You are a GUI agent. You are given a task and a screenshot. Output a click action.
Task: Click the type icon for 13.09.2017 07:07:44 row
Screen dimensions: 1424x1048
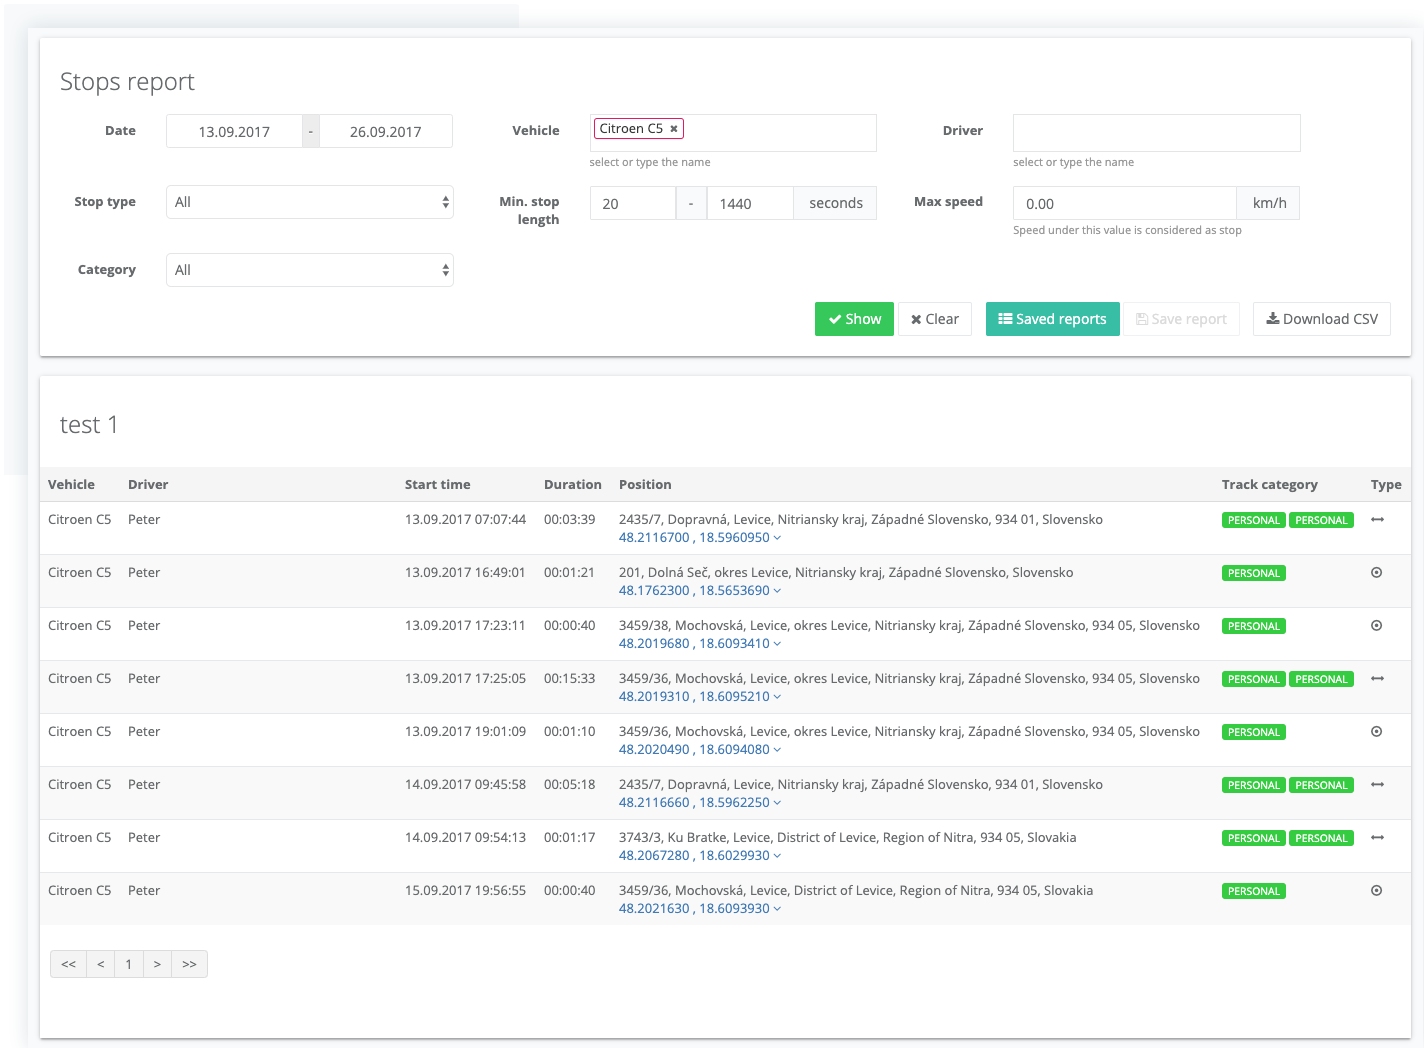(x=1377, y=520)
